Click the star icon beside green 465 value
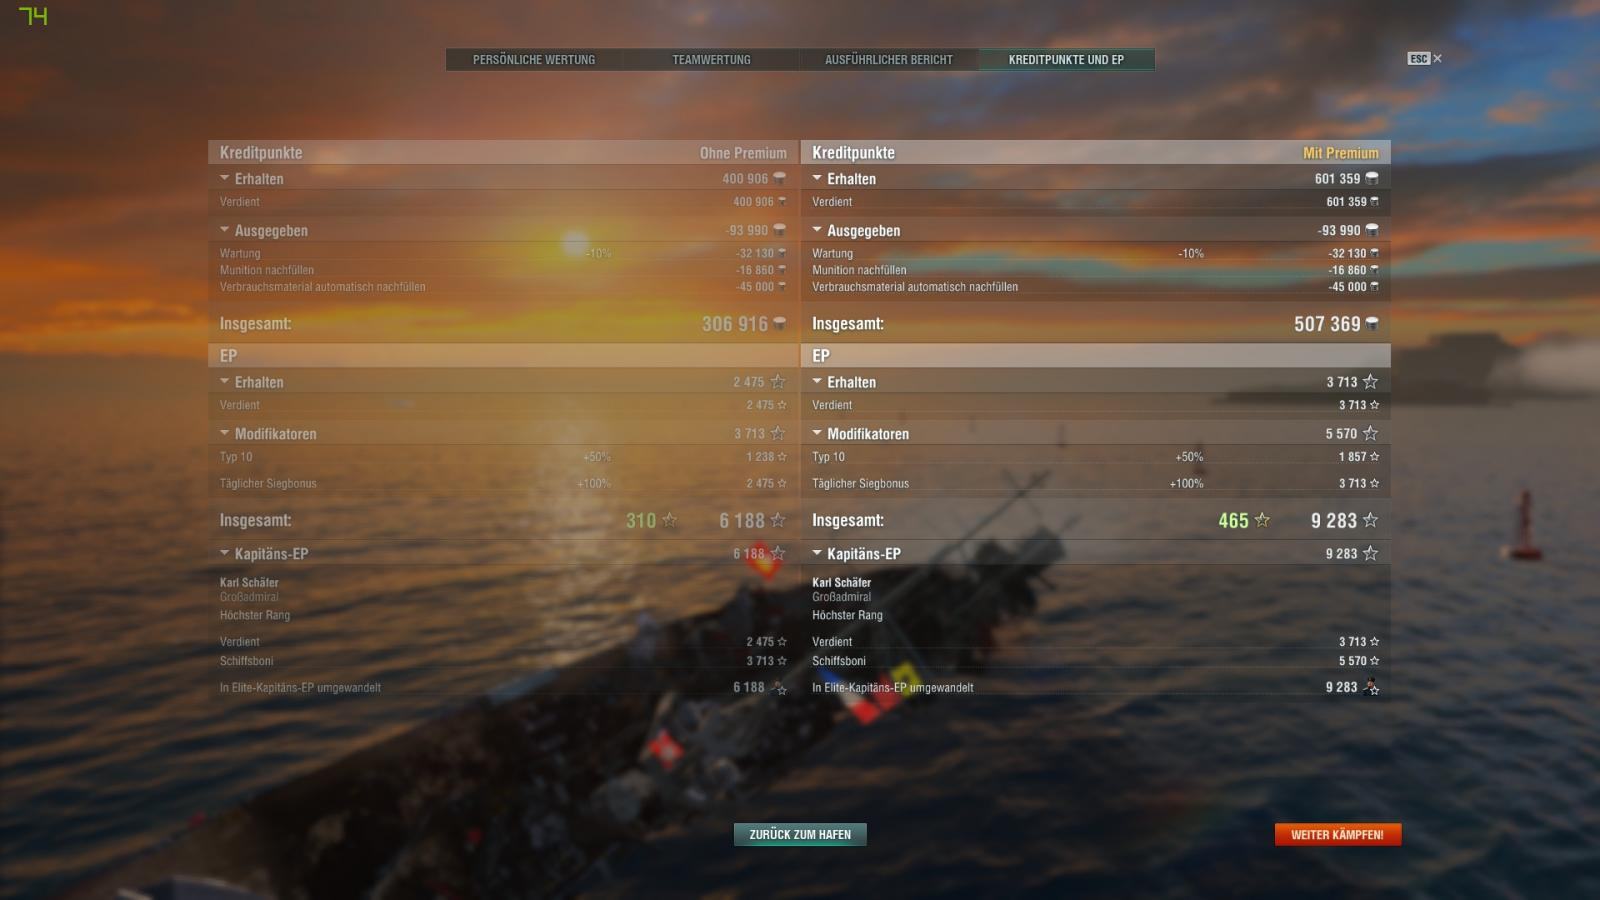 (1262, 520)
